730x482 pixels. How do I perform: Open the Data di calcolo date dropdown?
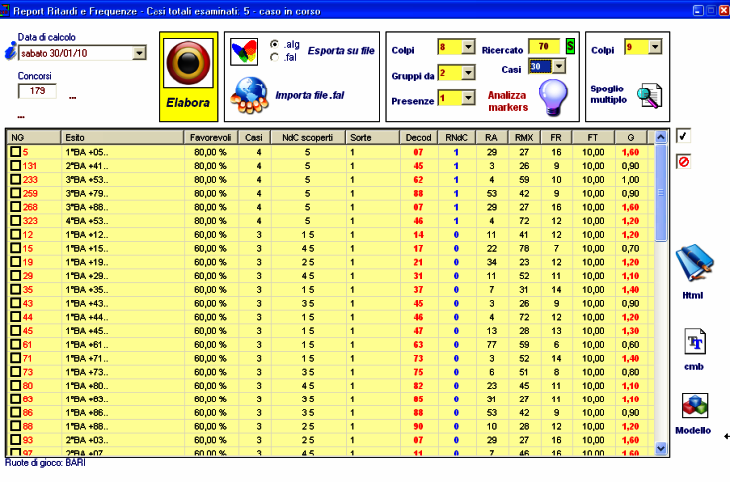tap(139, 53)
